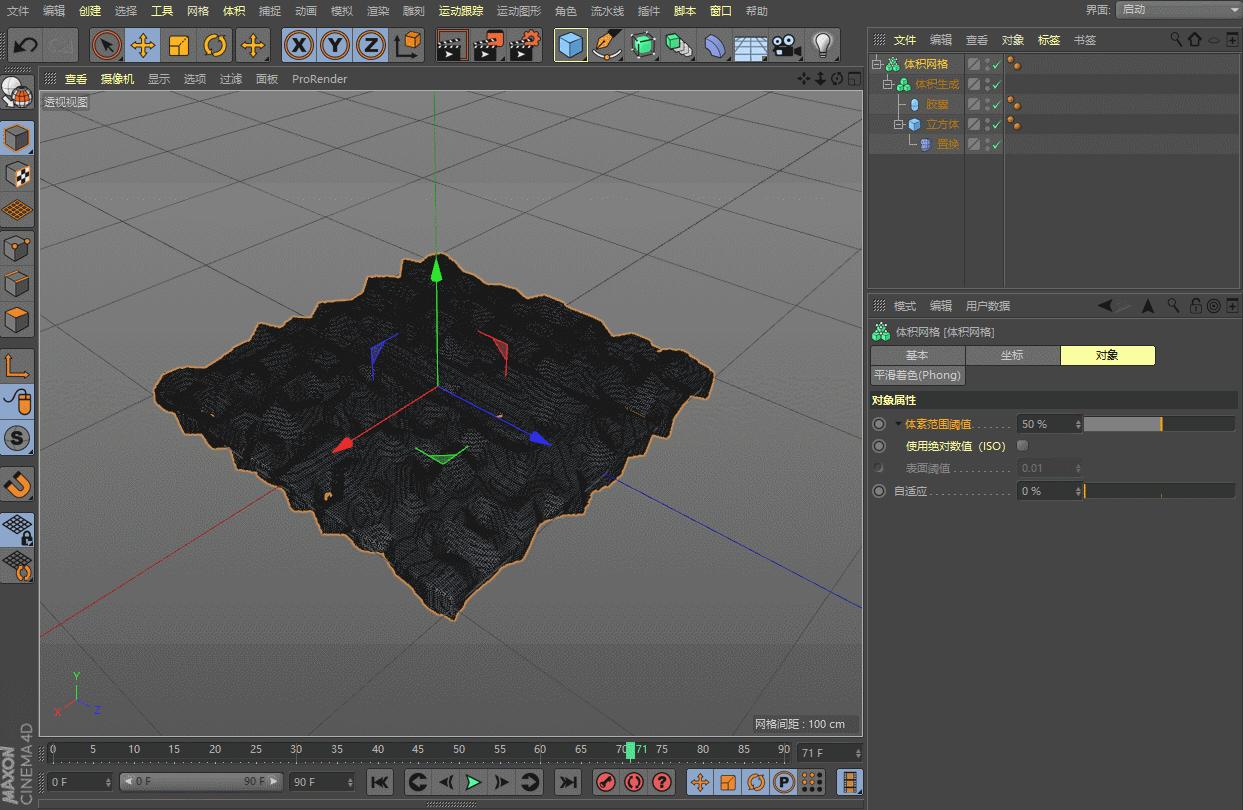Viewport: 1243px width, 810px height.
Task: Open the 界面 layout dropdown showing 启动
Action: pyautogui.click(x=1178, y=11)
